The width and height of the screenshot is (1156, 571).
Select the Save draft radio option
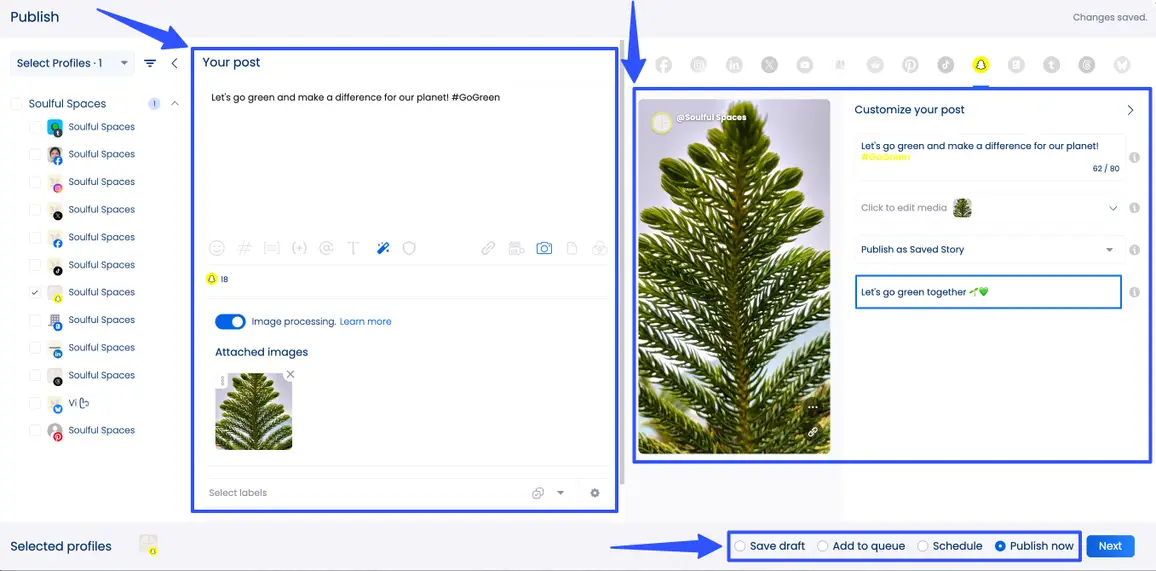click(740, 546)
